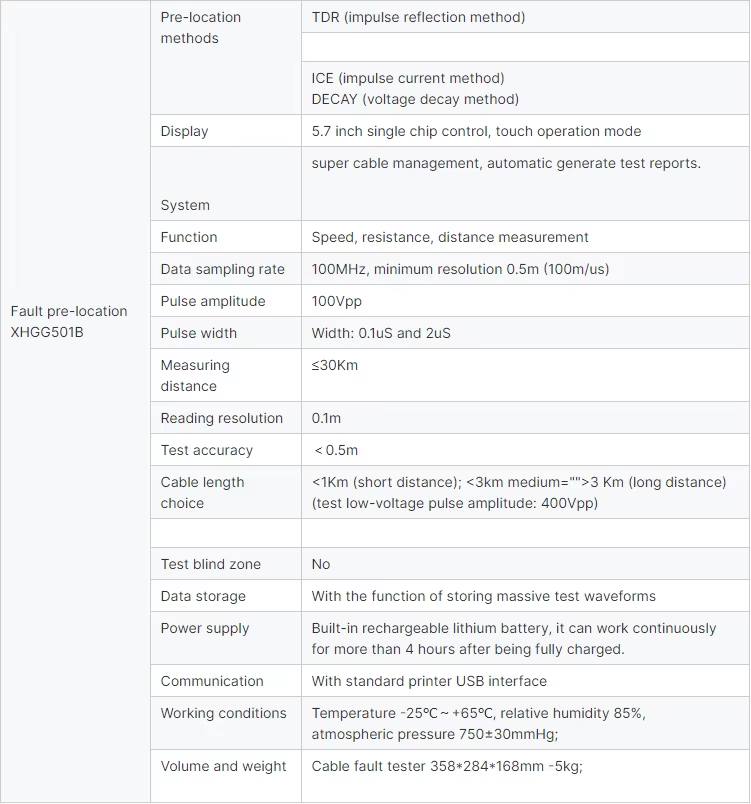Click the 'Volume and weight' label
751x804 pixels.
[224, 766]
